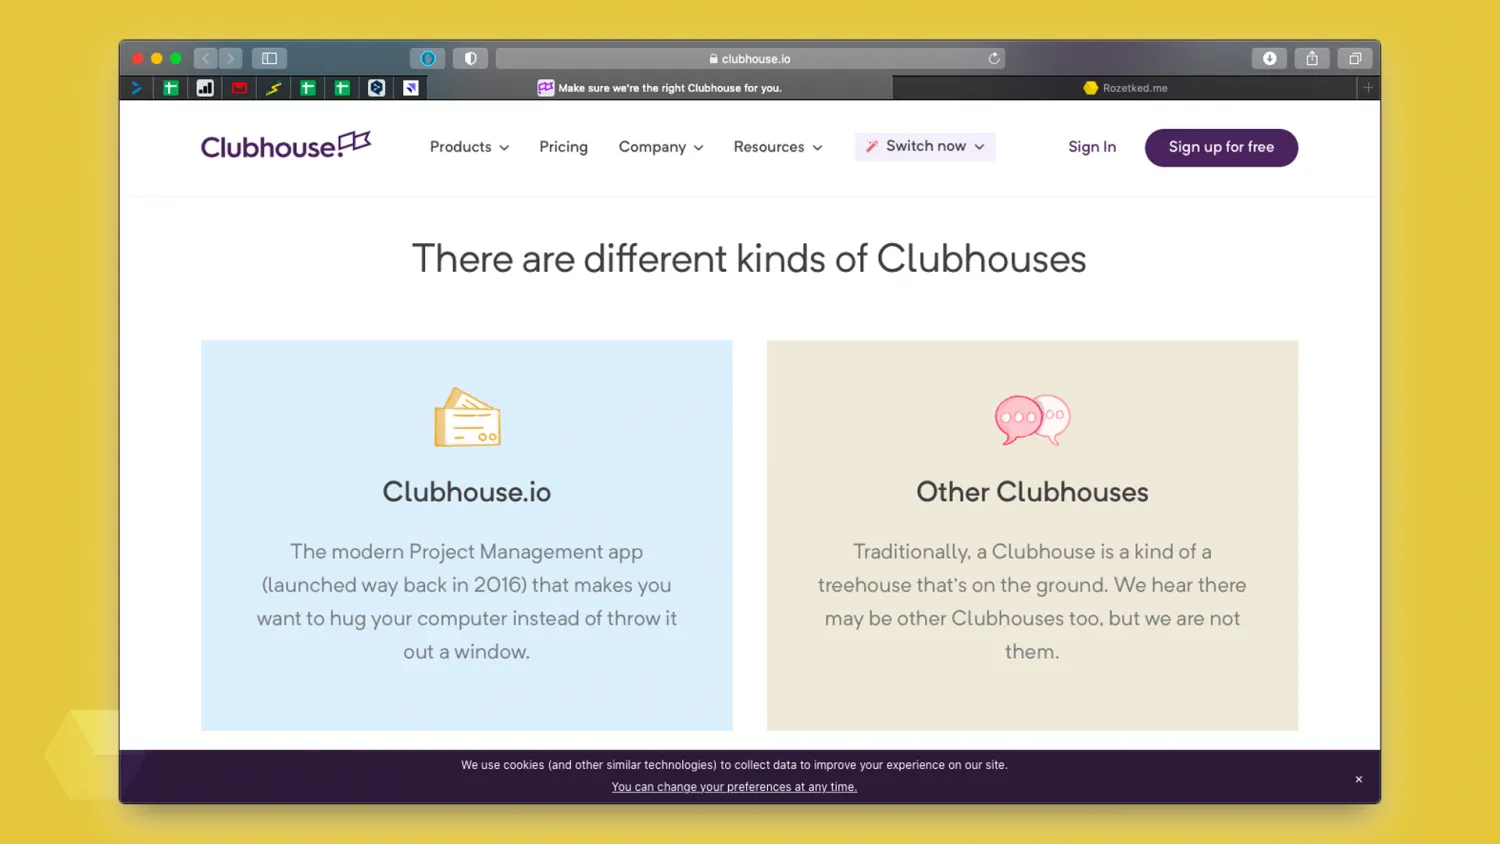1500x844 pixels.
Task: Add a new tab with plus button
Action: pyautogui.click(x=1368, y=88)
